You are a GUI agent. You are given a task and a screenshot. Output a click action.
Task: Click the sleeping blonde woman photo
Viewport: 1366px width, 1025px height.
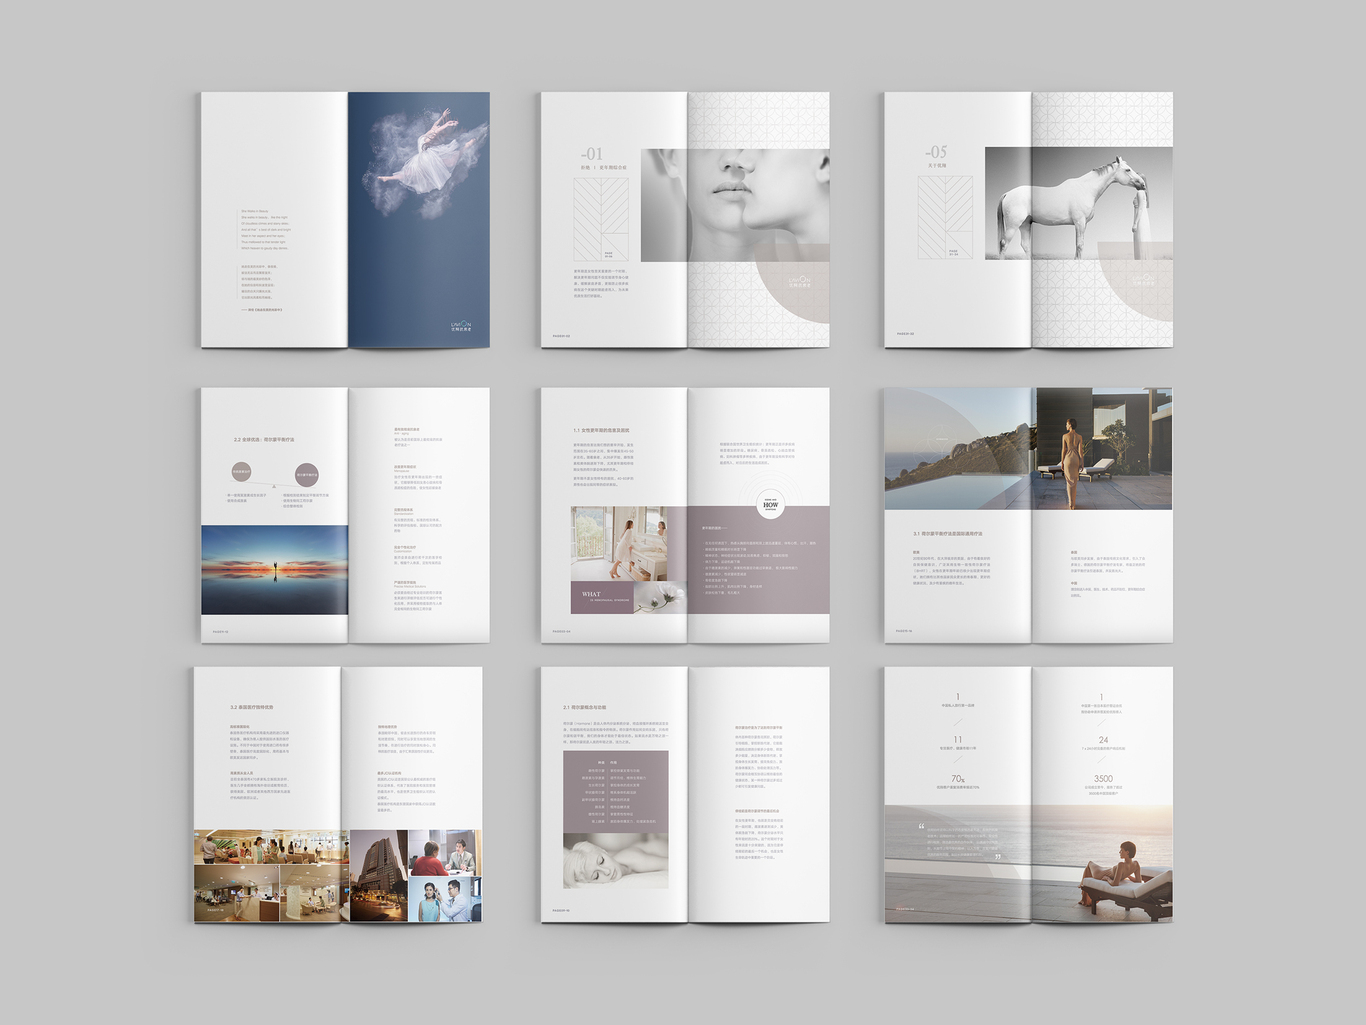click(616, 861)
